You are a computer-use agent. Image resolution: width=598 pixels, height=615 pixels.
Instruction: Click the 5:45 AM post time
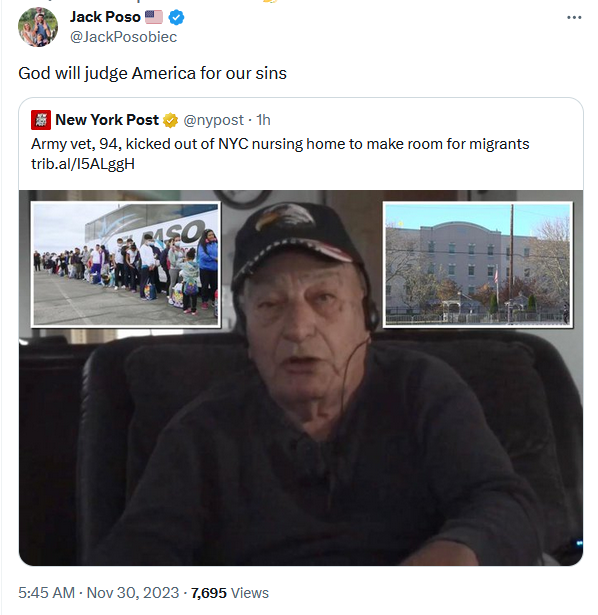[x=46, y=593]
